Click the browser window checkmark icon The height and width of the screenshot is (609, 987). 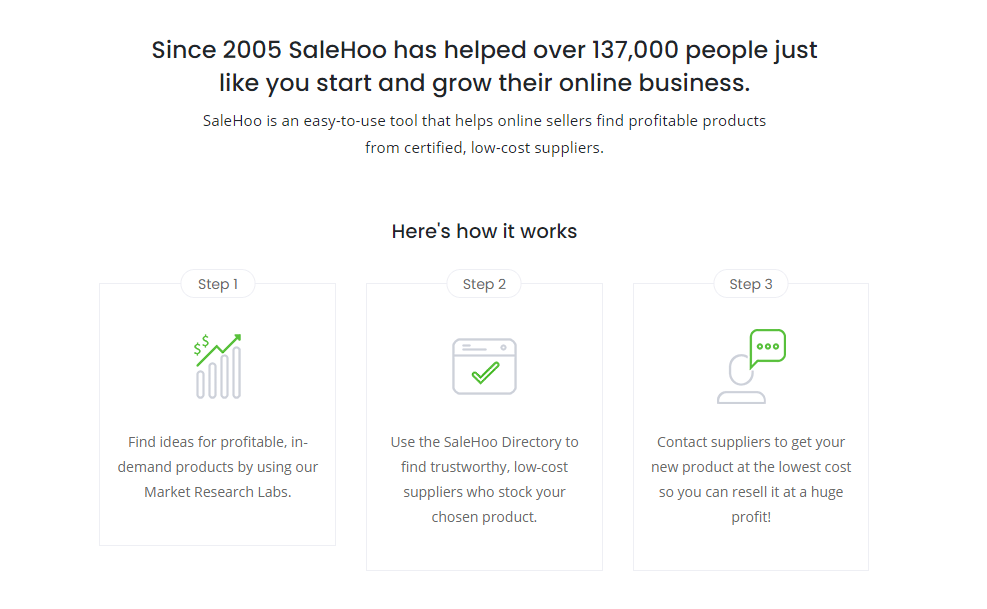pos(484,366)
